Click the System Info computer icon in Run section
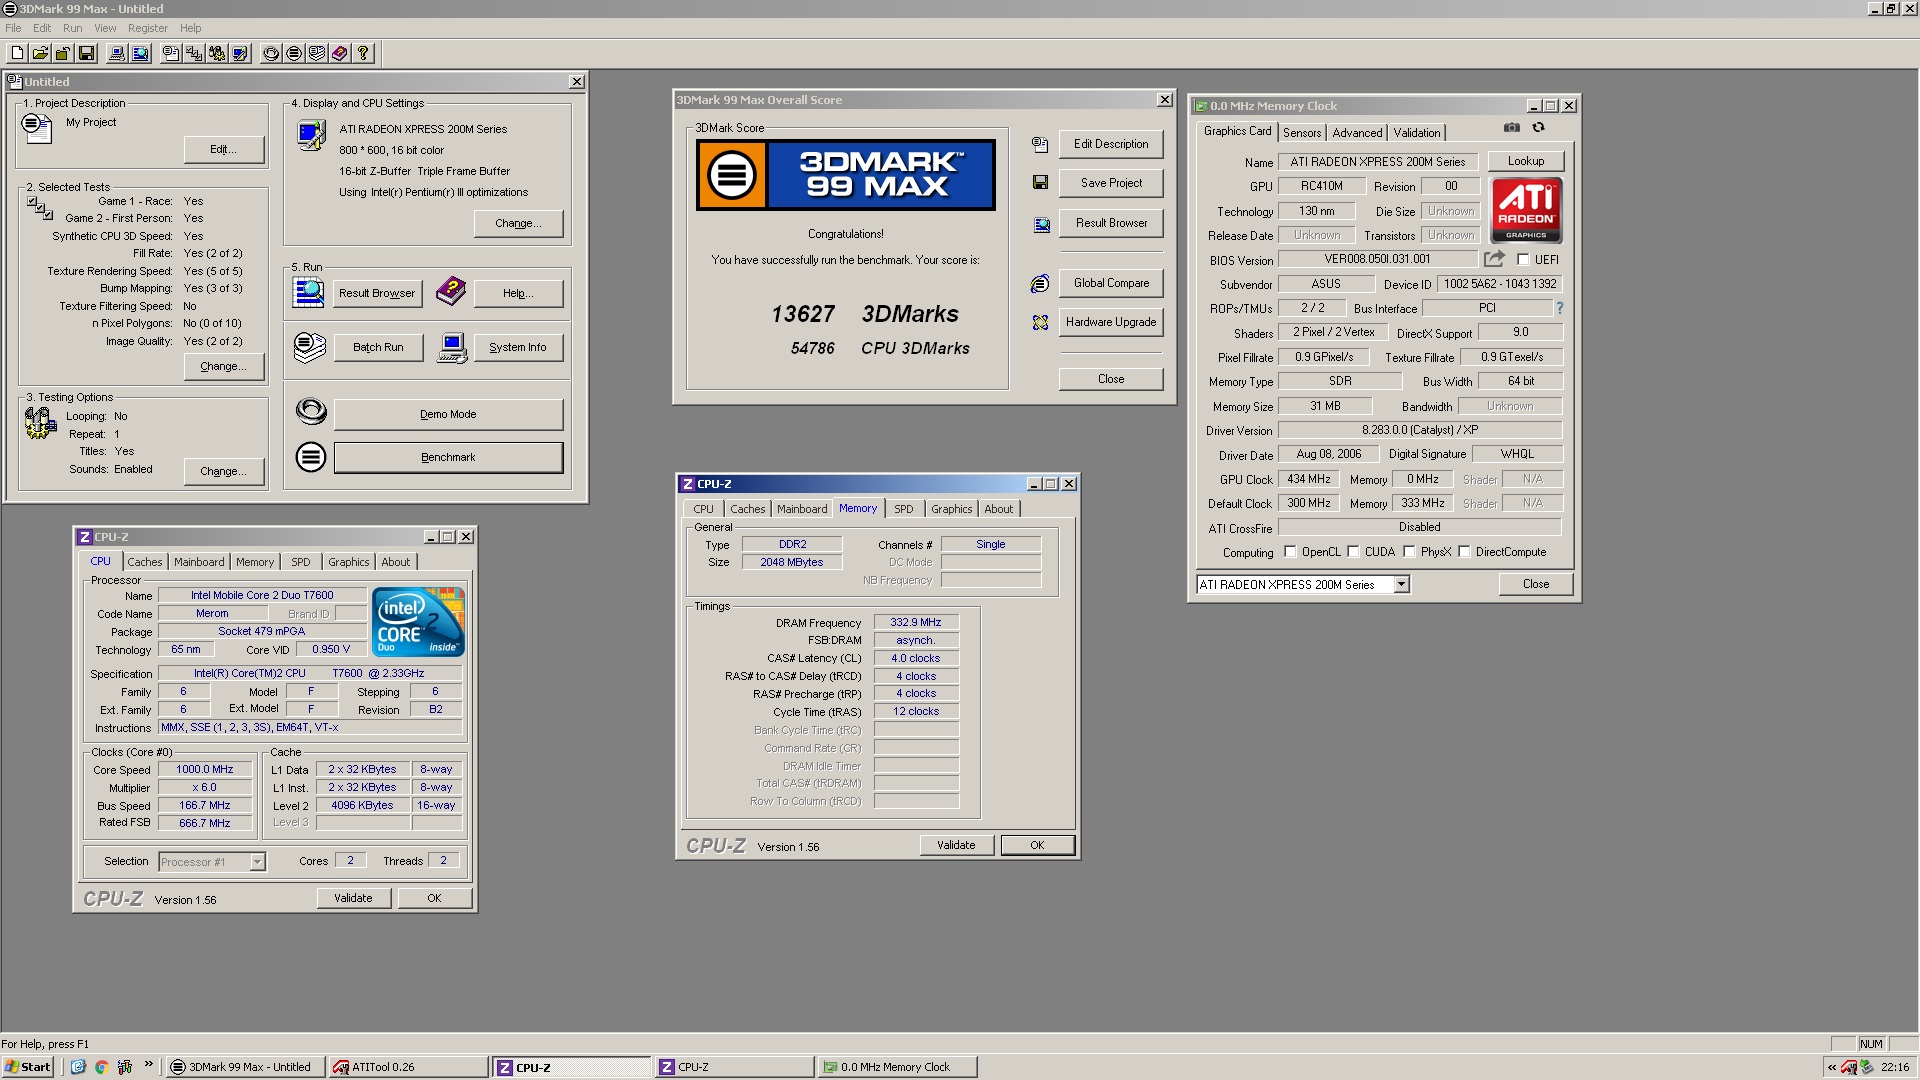This screenshot has width=1920, height=1080. click(452, 348)
